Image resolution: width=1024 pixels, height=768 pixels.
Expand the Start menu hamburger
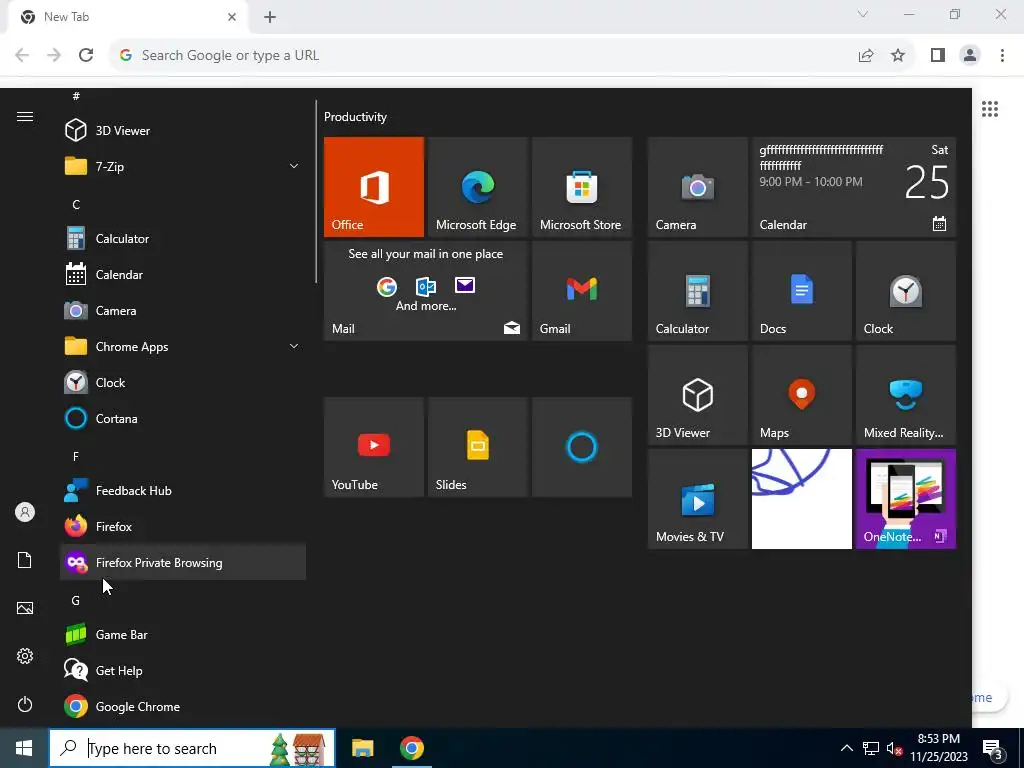[25, 116]
